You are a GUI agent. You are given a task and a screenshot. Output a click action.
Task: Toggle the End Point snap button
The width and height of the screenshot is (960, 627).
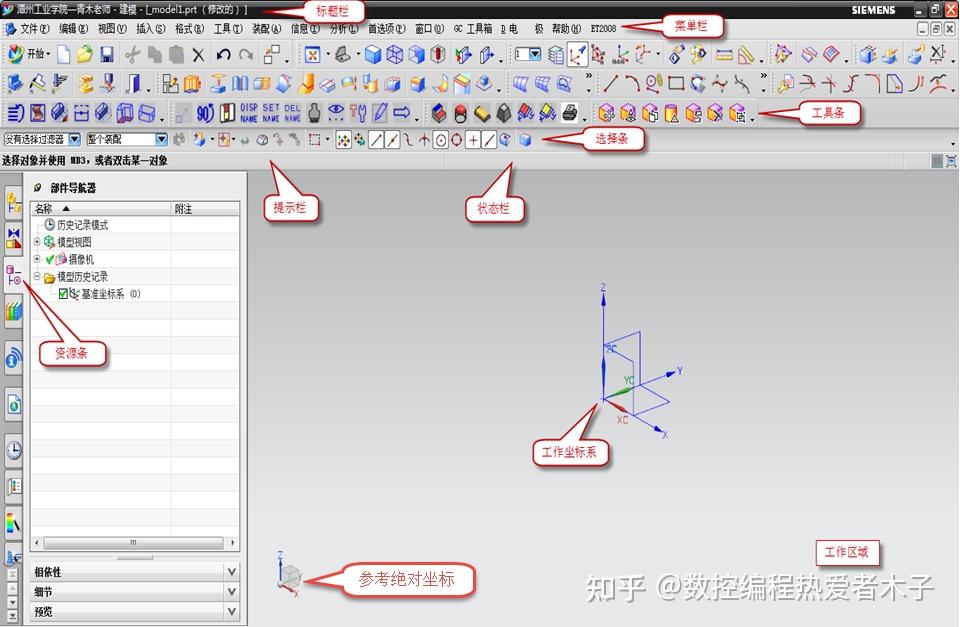tap(376, 140)
